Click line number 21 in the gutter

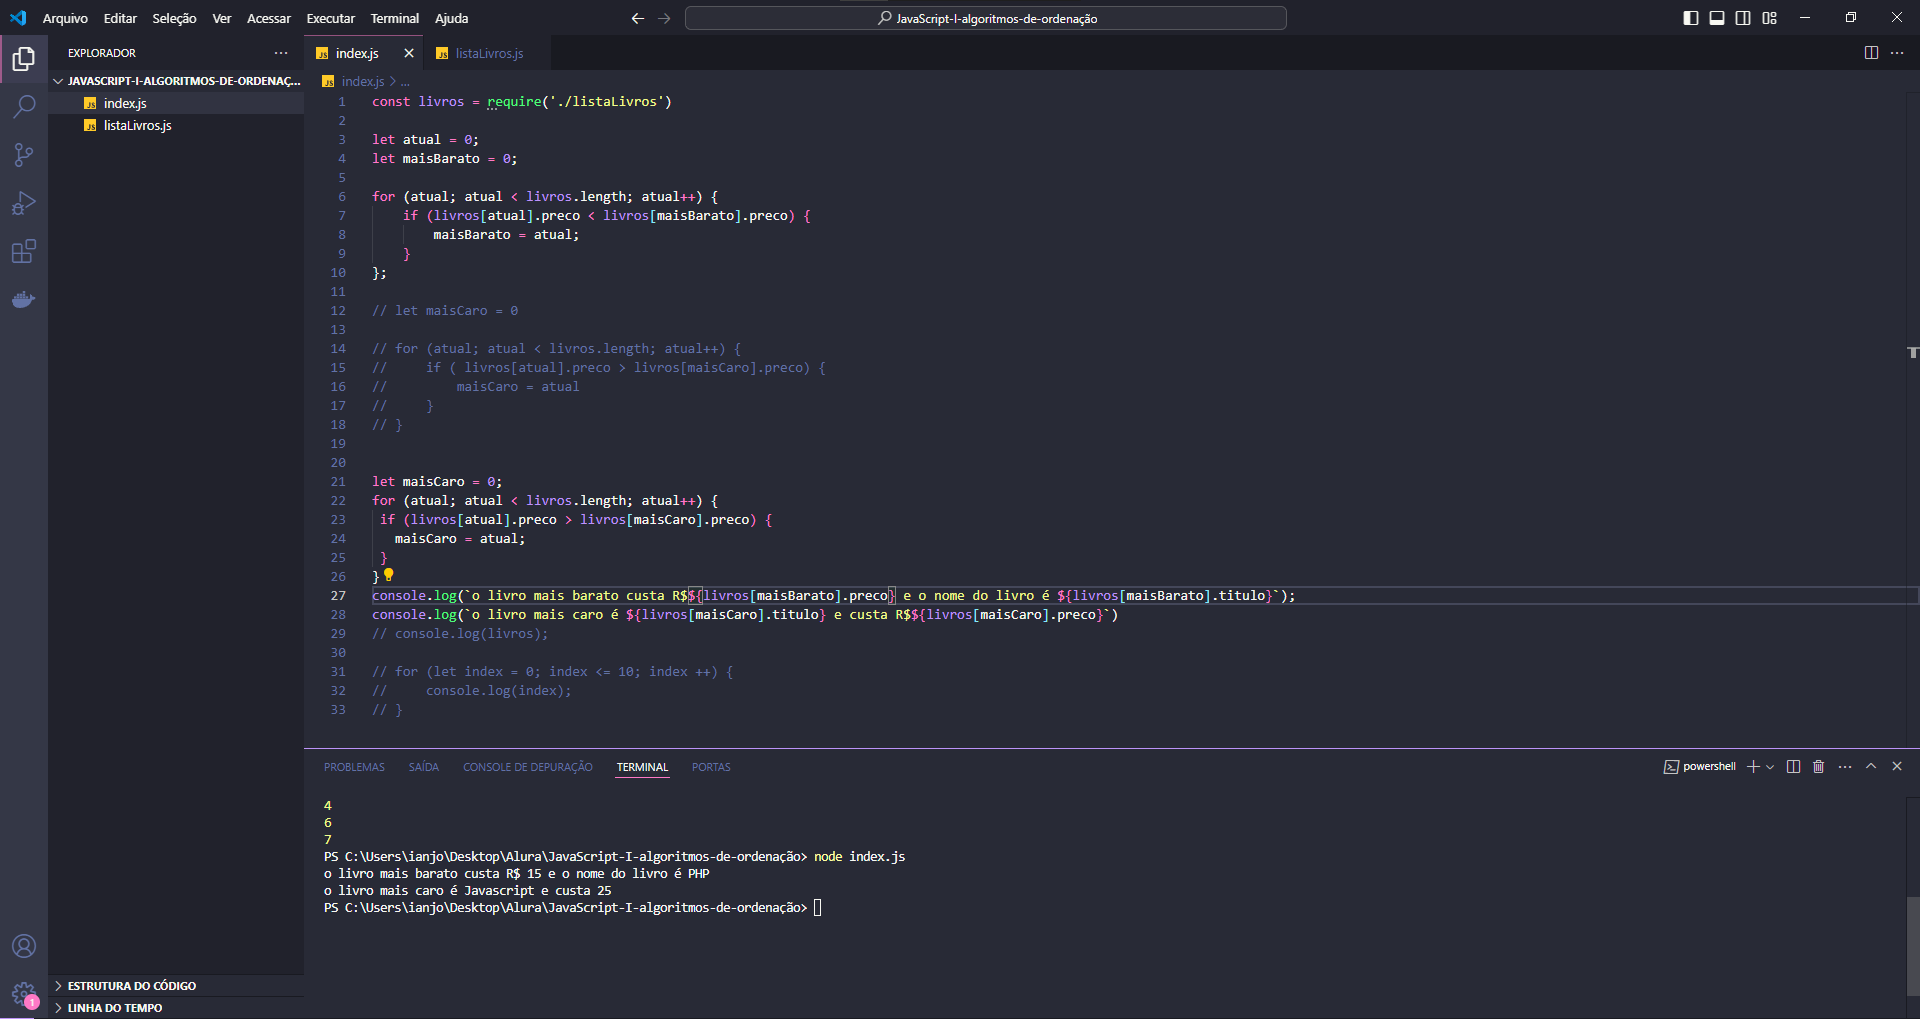pyautogui.click(x=338, y=482)
